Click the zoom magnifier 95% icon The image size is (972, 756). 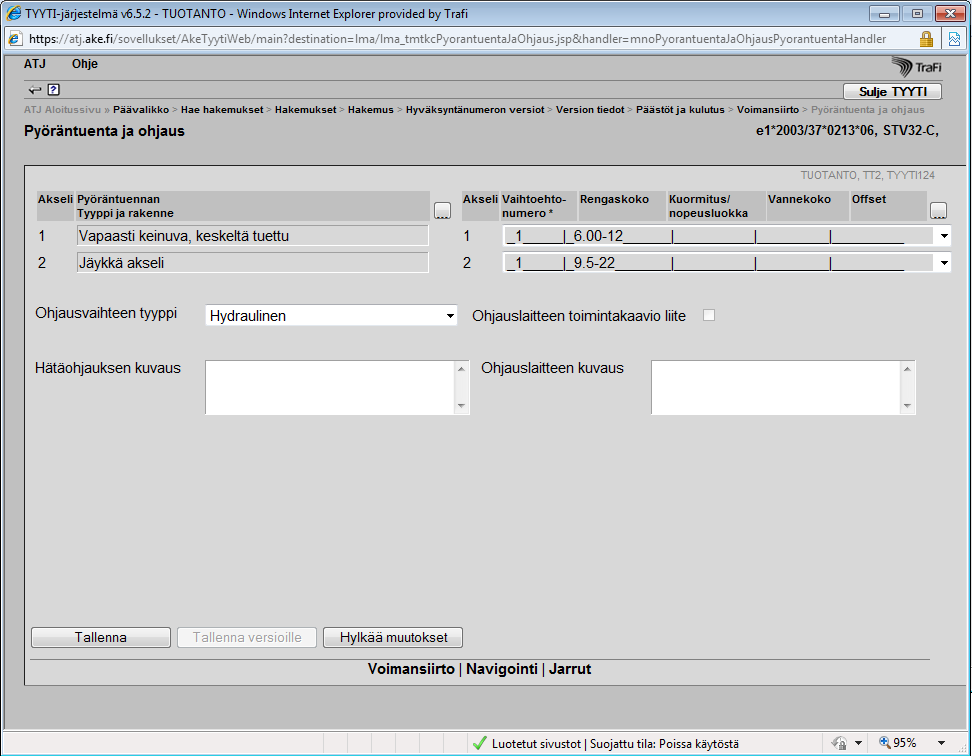885,742
